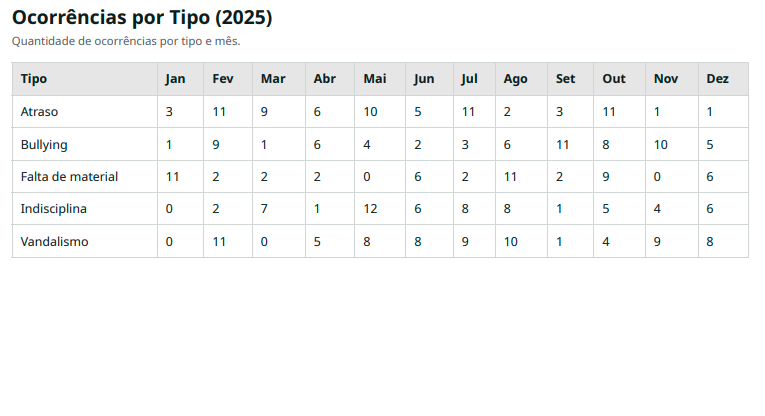765x416 pixels.
Task: Select the 'Falta de material' row label
Action: coord(69,177)
